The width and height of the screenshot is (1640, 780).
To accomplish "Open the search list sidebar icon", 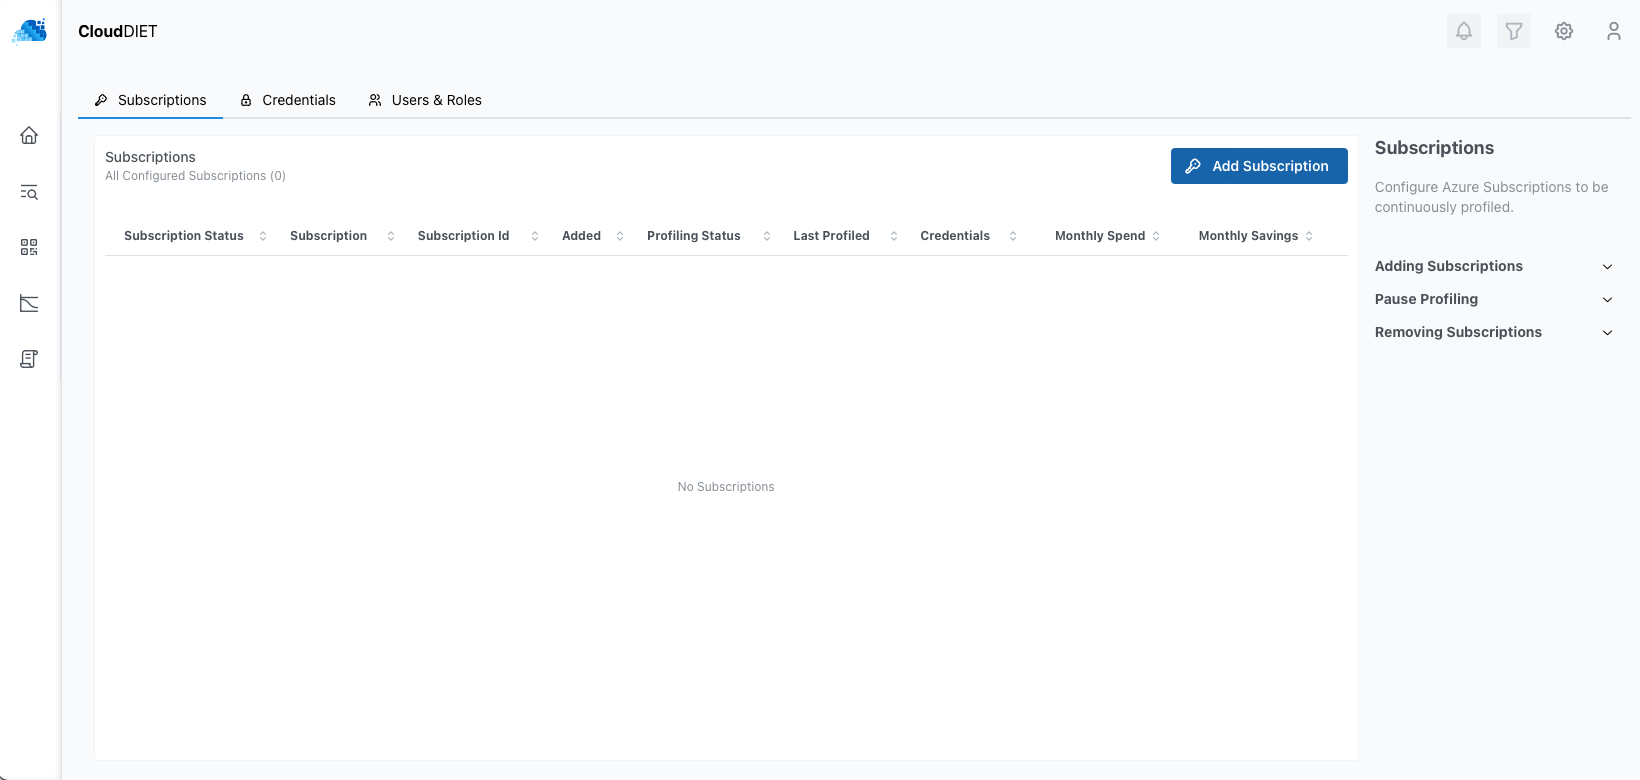I will click(x=29, y=192).
